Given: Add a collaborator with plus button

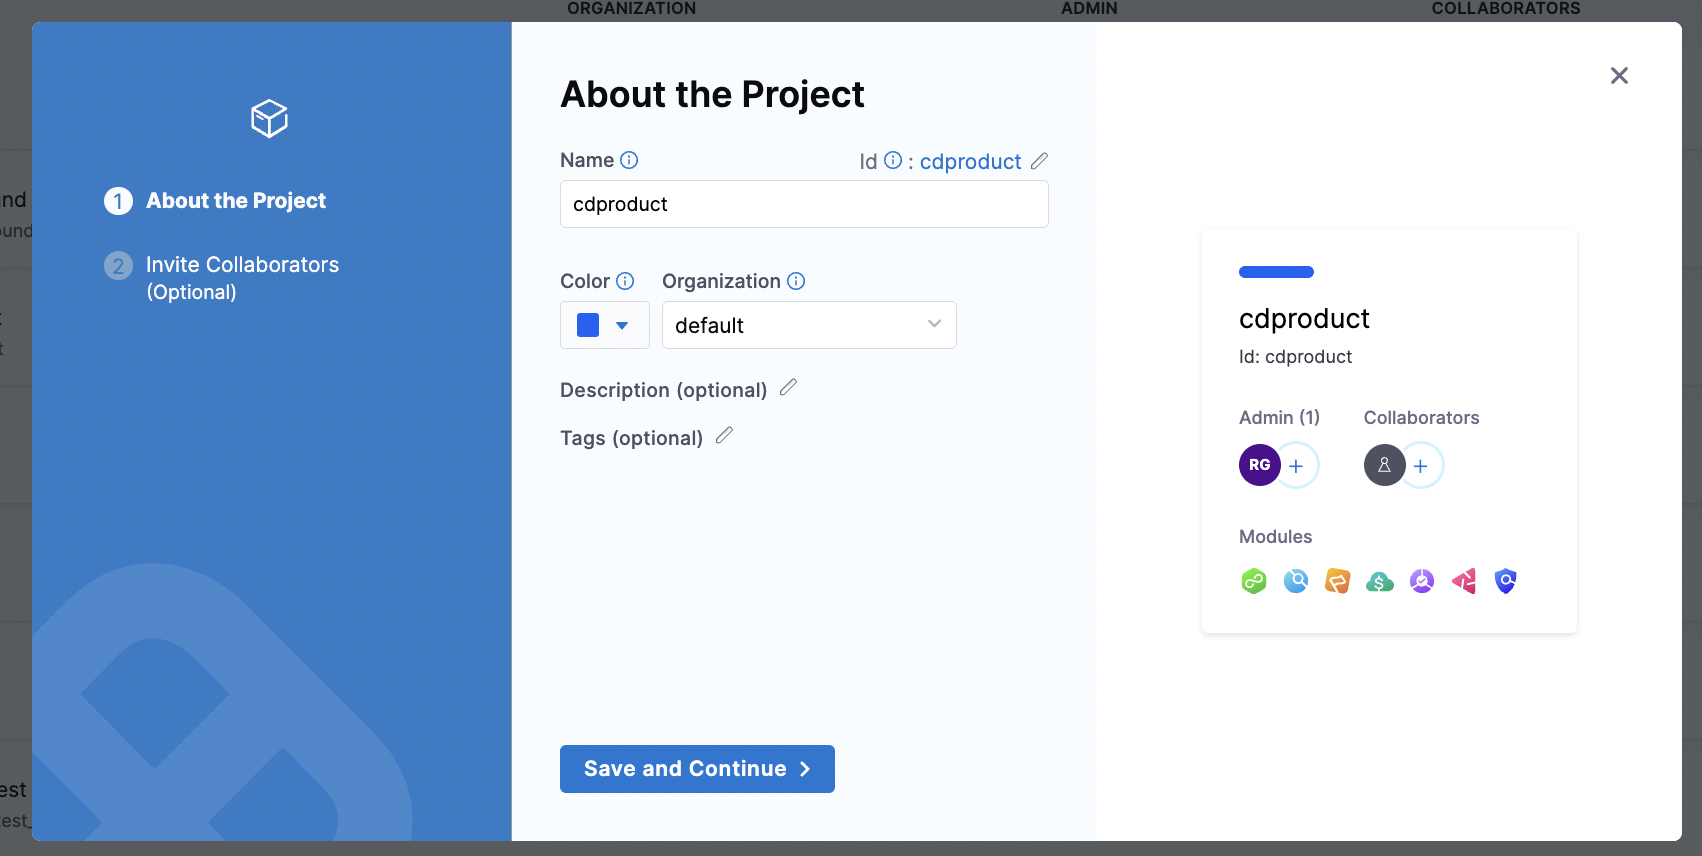Looking at the screenshot, I should click(1420, 466).
